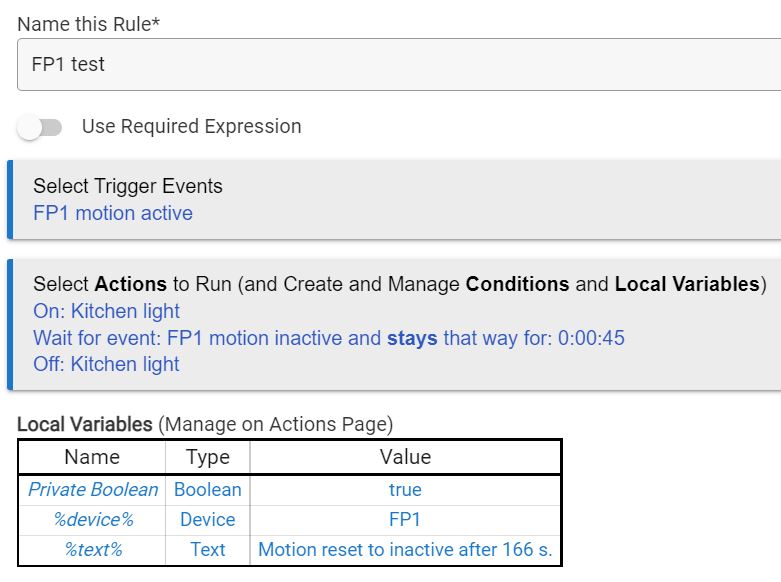Image resolution: width=781 pixels, height=582 pixels.
Task: Click the Boolean type cell
Action: click(208, 490)
